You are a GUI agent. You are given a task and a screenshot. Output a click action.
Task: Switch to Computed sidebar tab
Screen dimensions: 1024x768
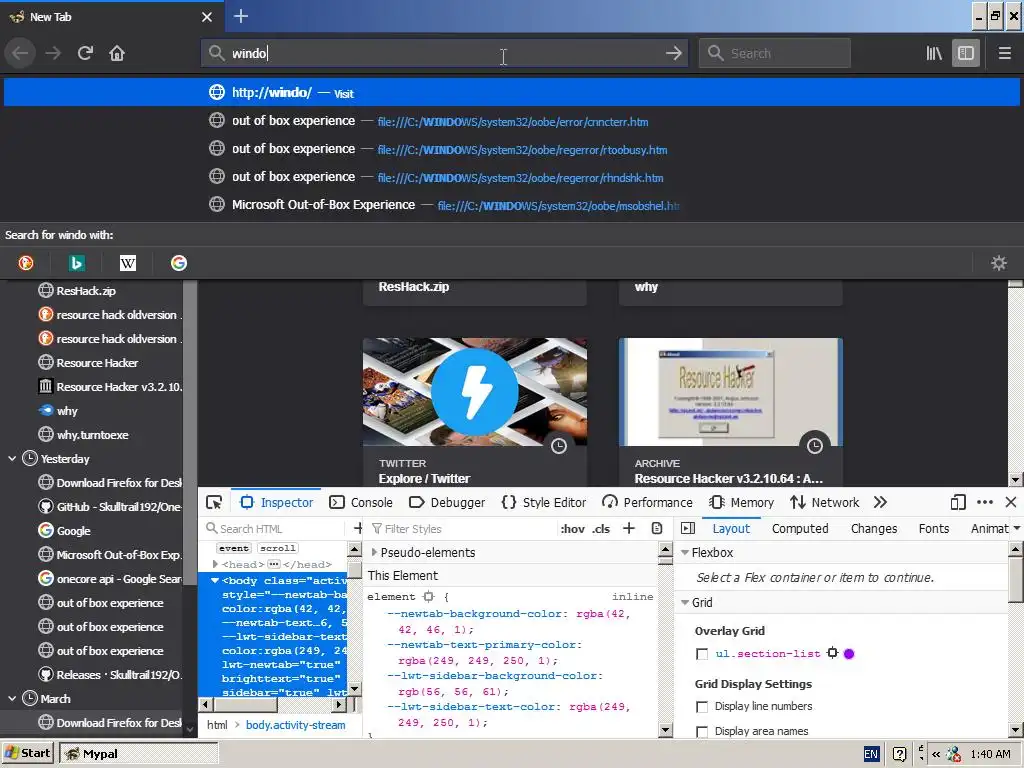(800, 528)
